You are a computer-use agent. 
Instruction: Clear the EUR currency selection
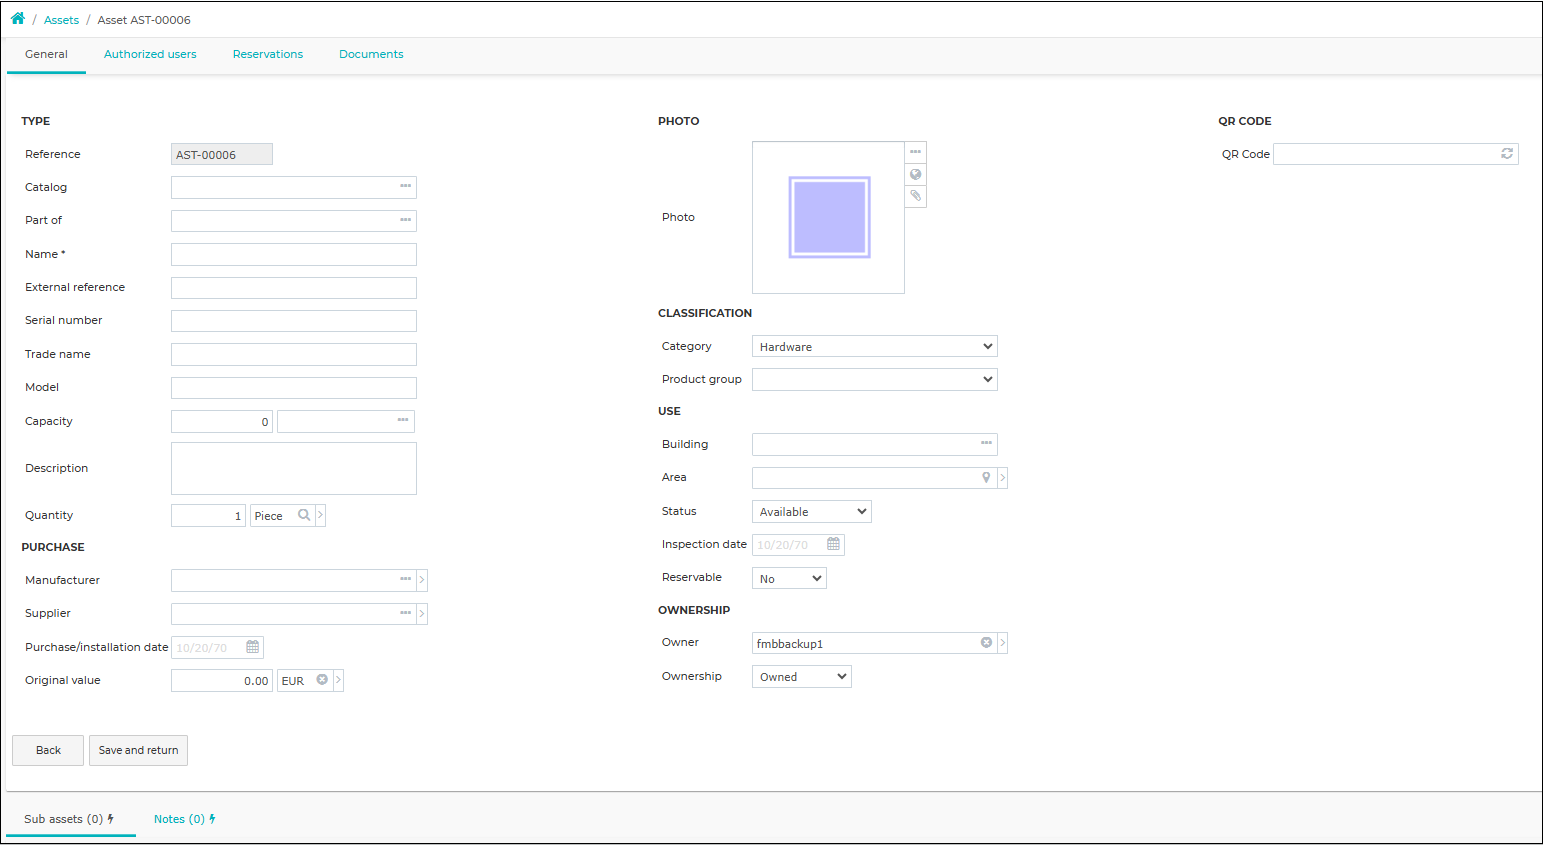(x=322, y=680)
